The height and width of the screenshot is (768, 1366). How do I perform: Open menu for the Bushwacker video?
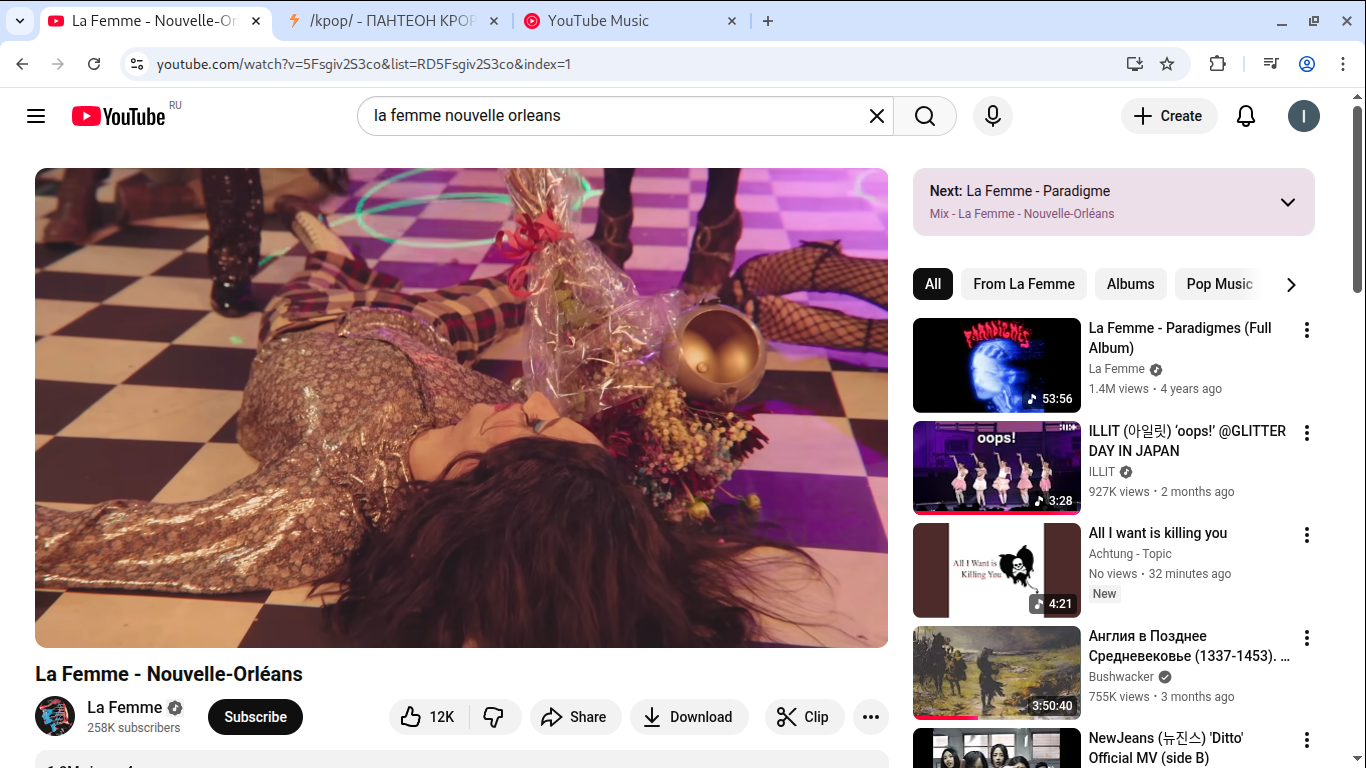coord(1306,638)
